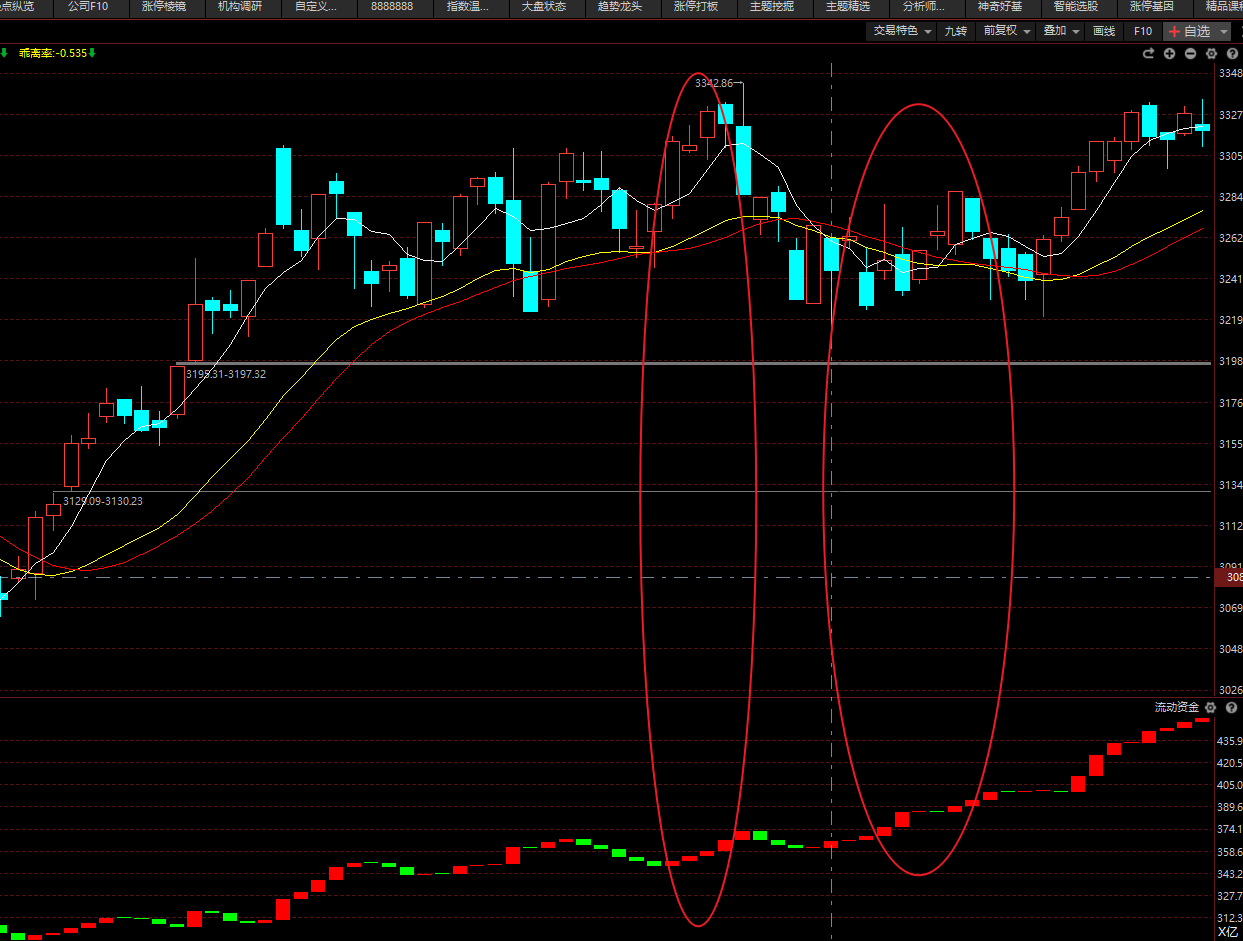The image size is (1243, 941).
Task: Click the 3048 price axis value
Action: click(x=1230, y=649)
